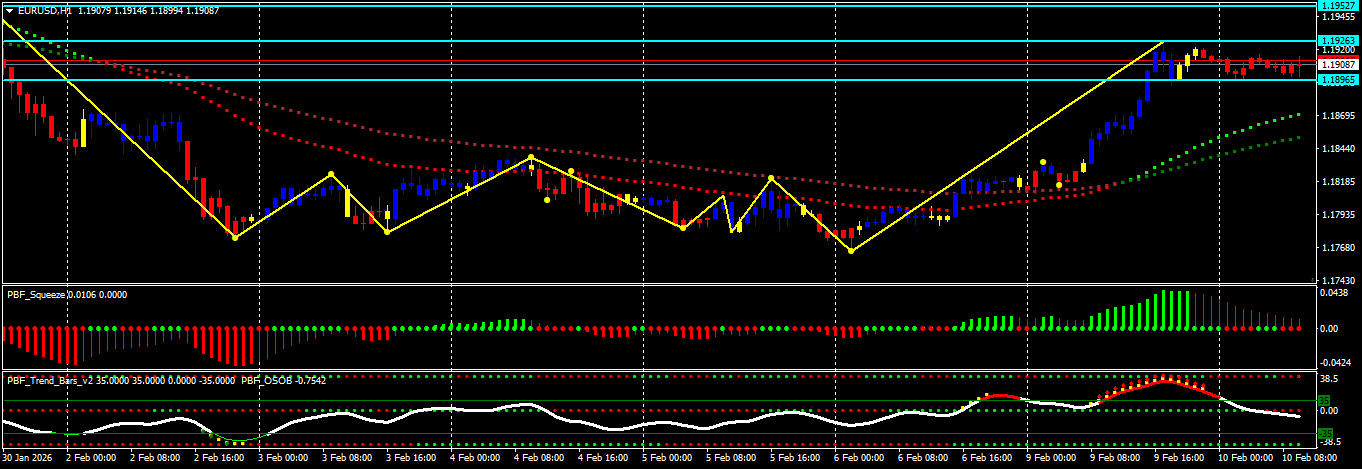
Task: Click the EURUSD,H1 chart title text
Action: (x=44, y=10)
